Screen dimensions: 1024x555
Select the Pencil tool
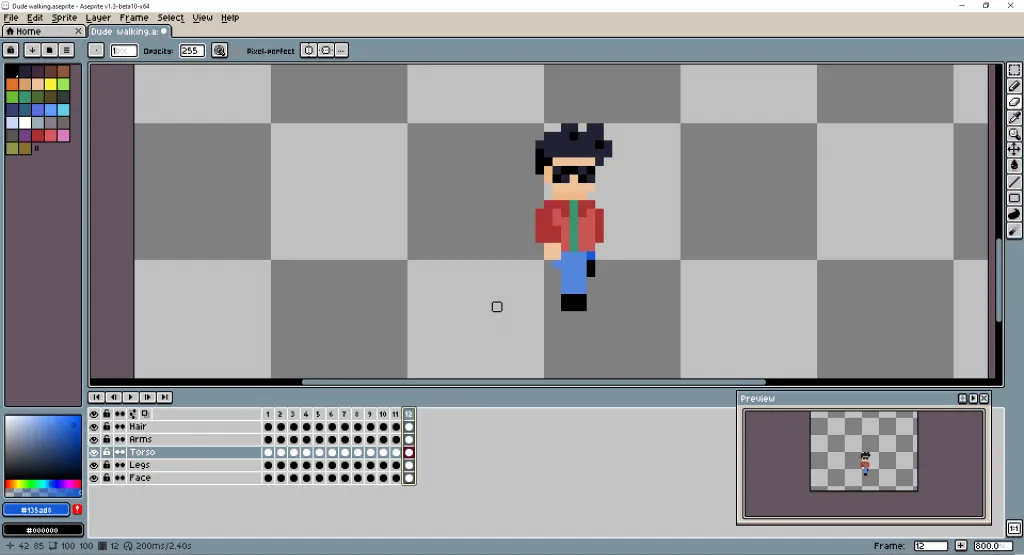[x=1014, y=86]
